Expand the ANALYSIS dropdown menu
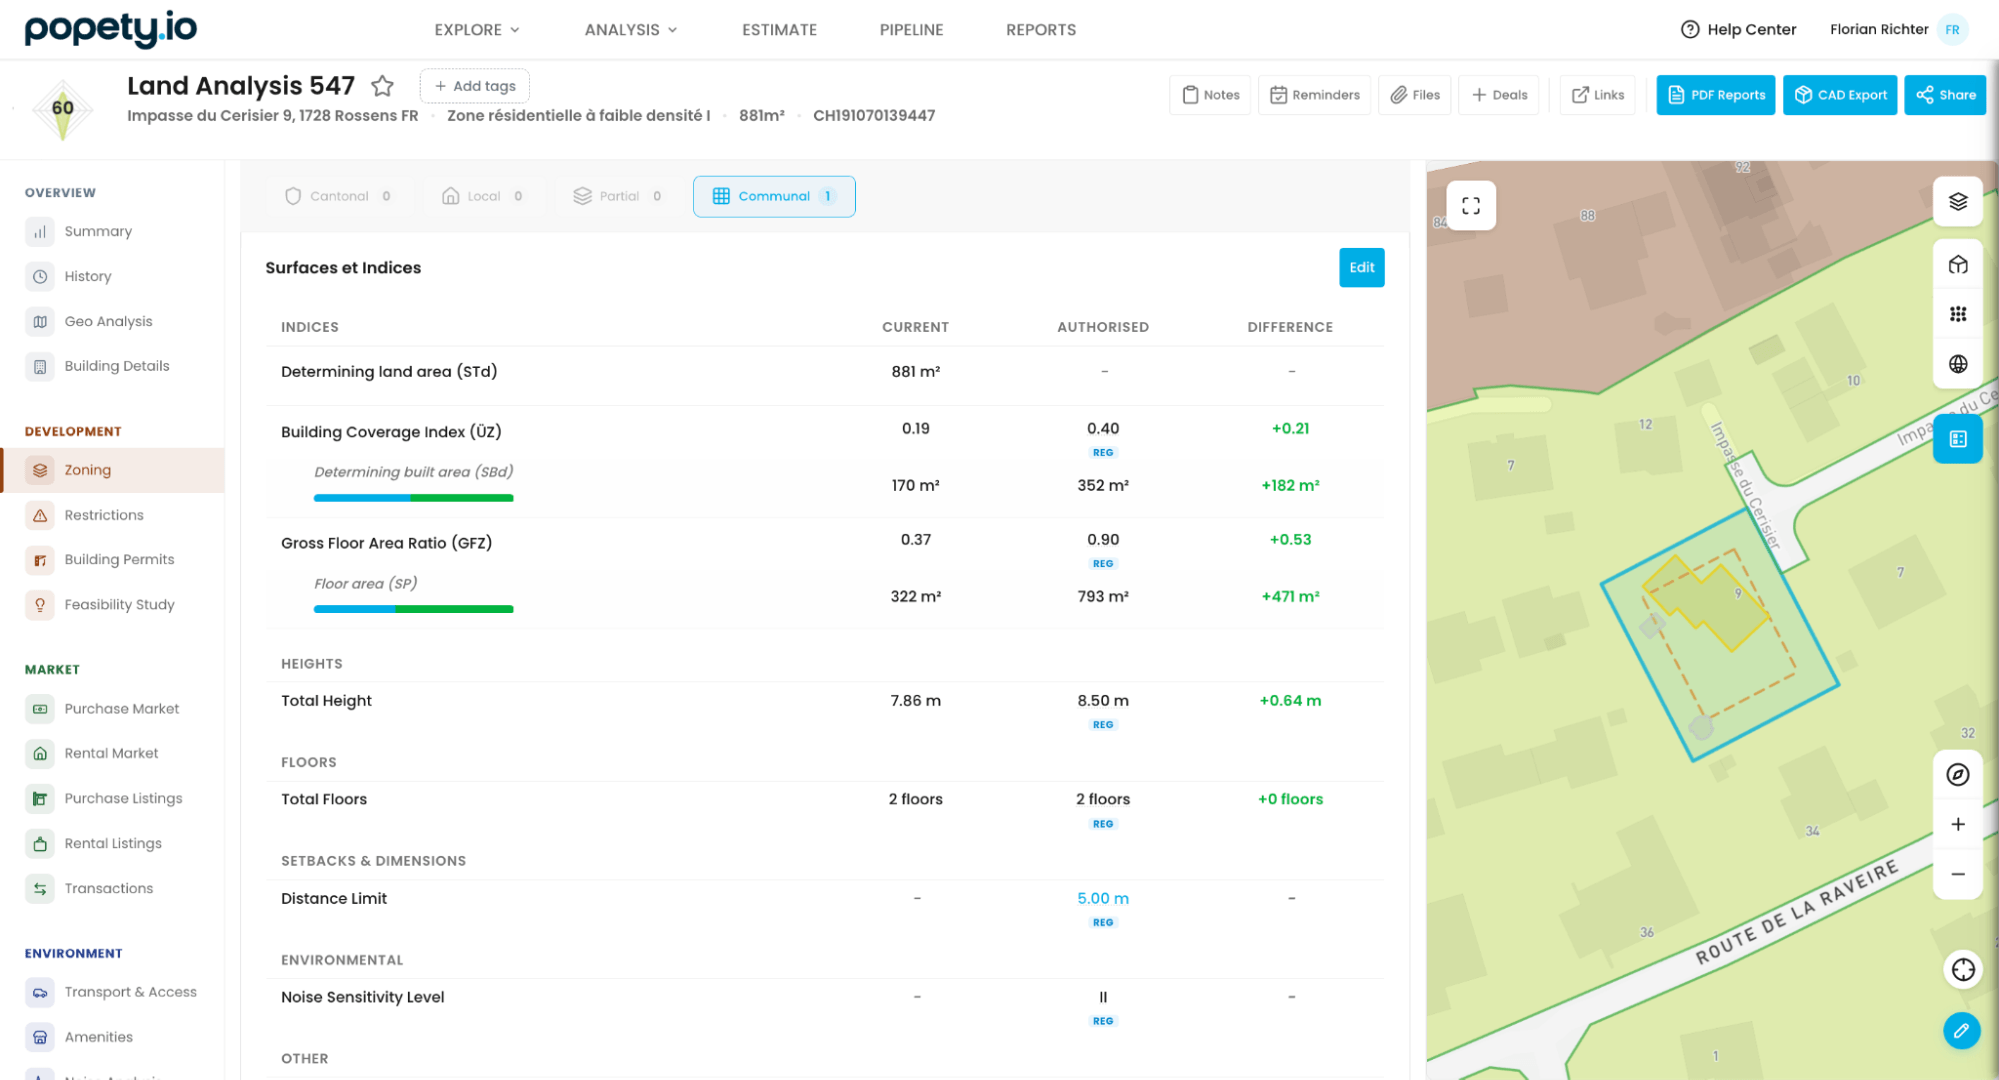Image resolution: width=1999 pixels, height=1080 pixels. [x=631, y=30]
